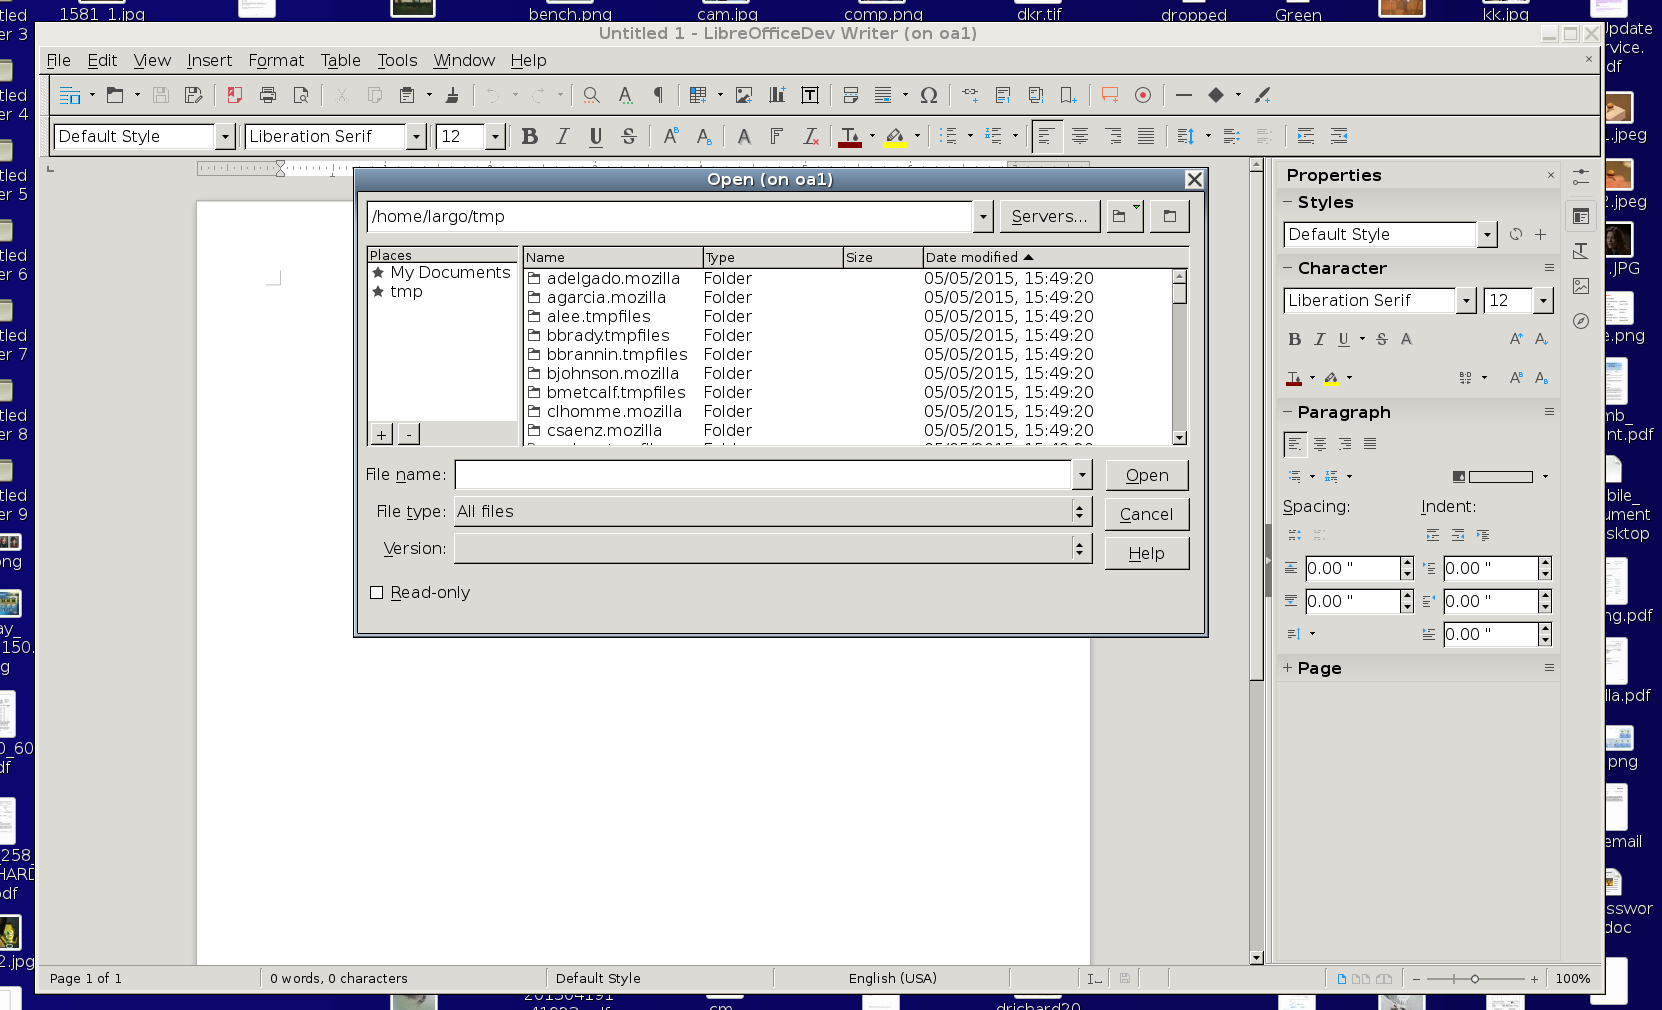Click the Clone Formatting paintbrush icon
This screenshot has height=1010, width=1662.
click(x=452, y=95)
